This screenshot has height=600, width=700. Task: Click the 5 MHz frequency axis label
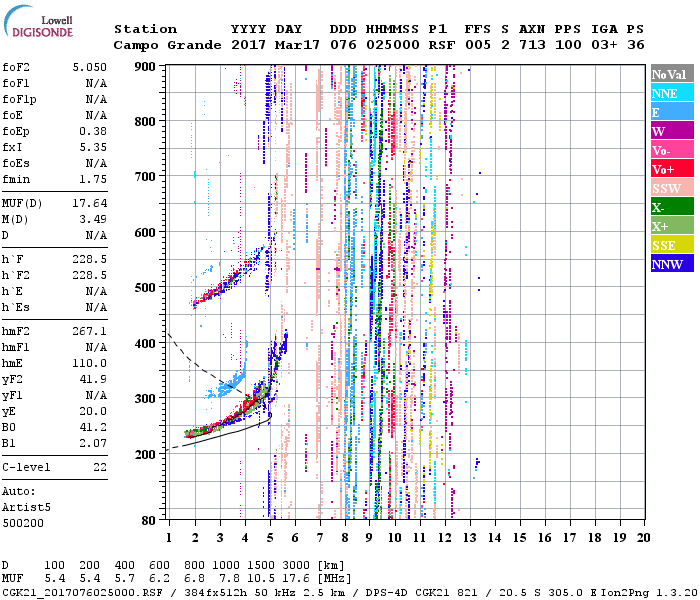[270, 538]
